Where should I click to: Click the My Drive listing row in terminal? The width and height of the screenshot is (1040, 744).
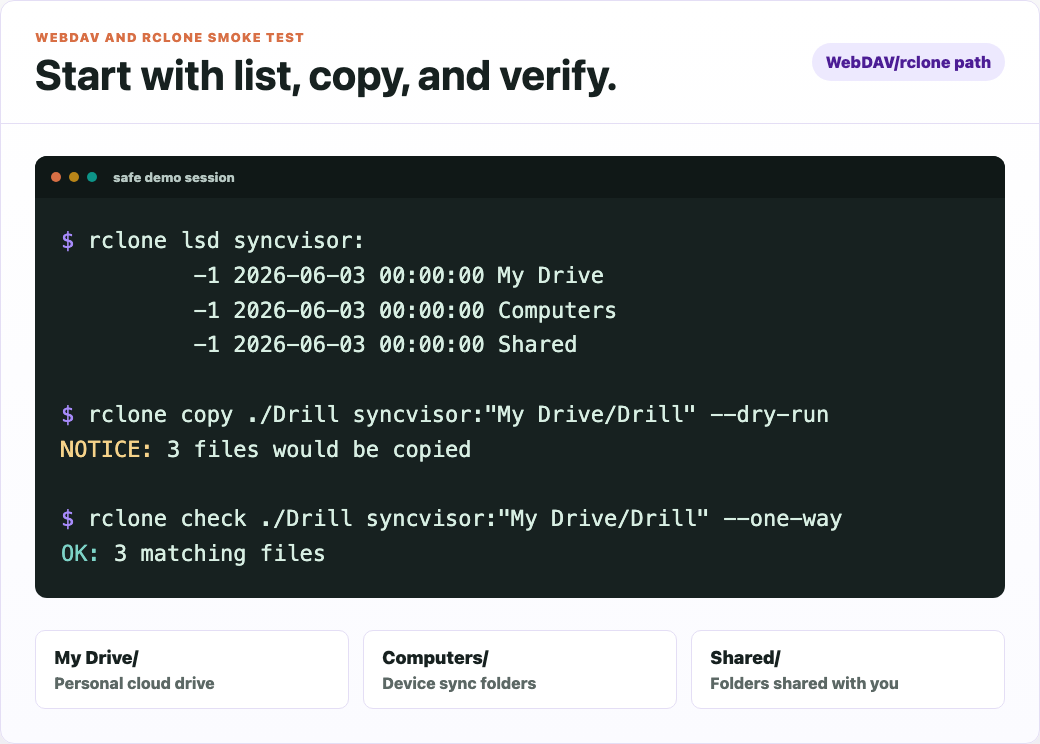[398, 275]
